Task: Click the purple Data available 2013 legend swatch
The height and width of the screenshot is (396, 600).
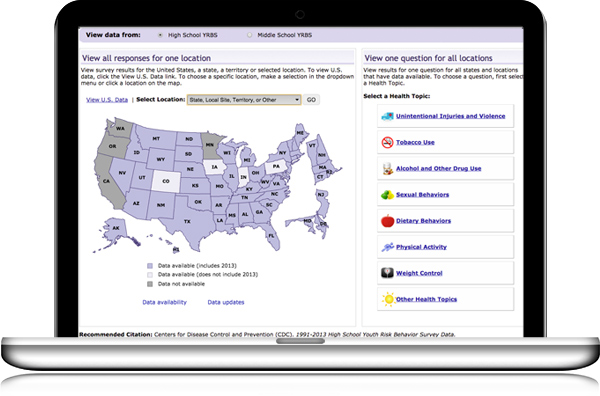Action: (150, 266)
